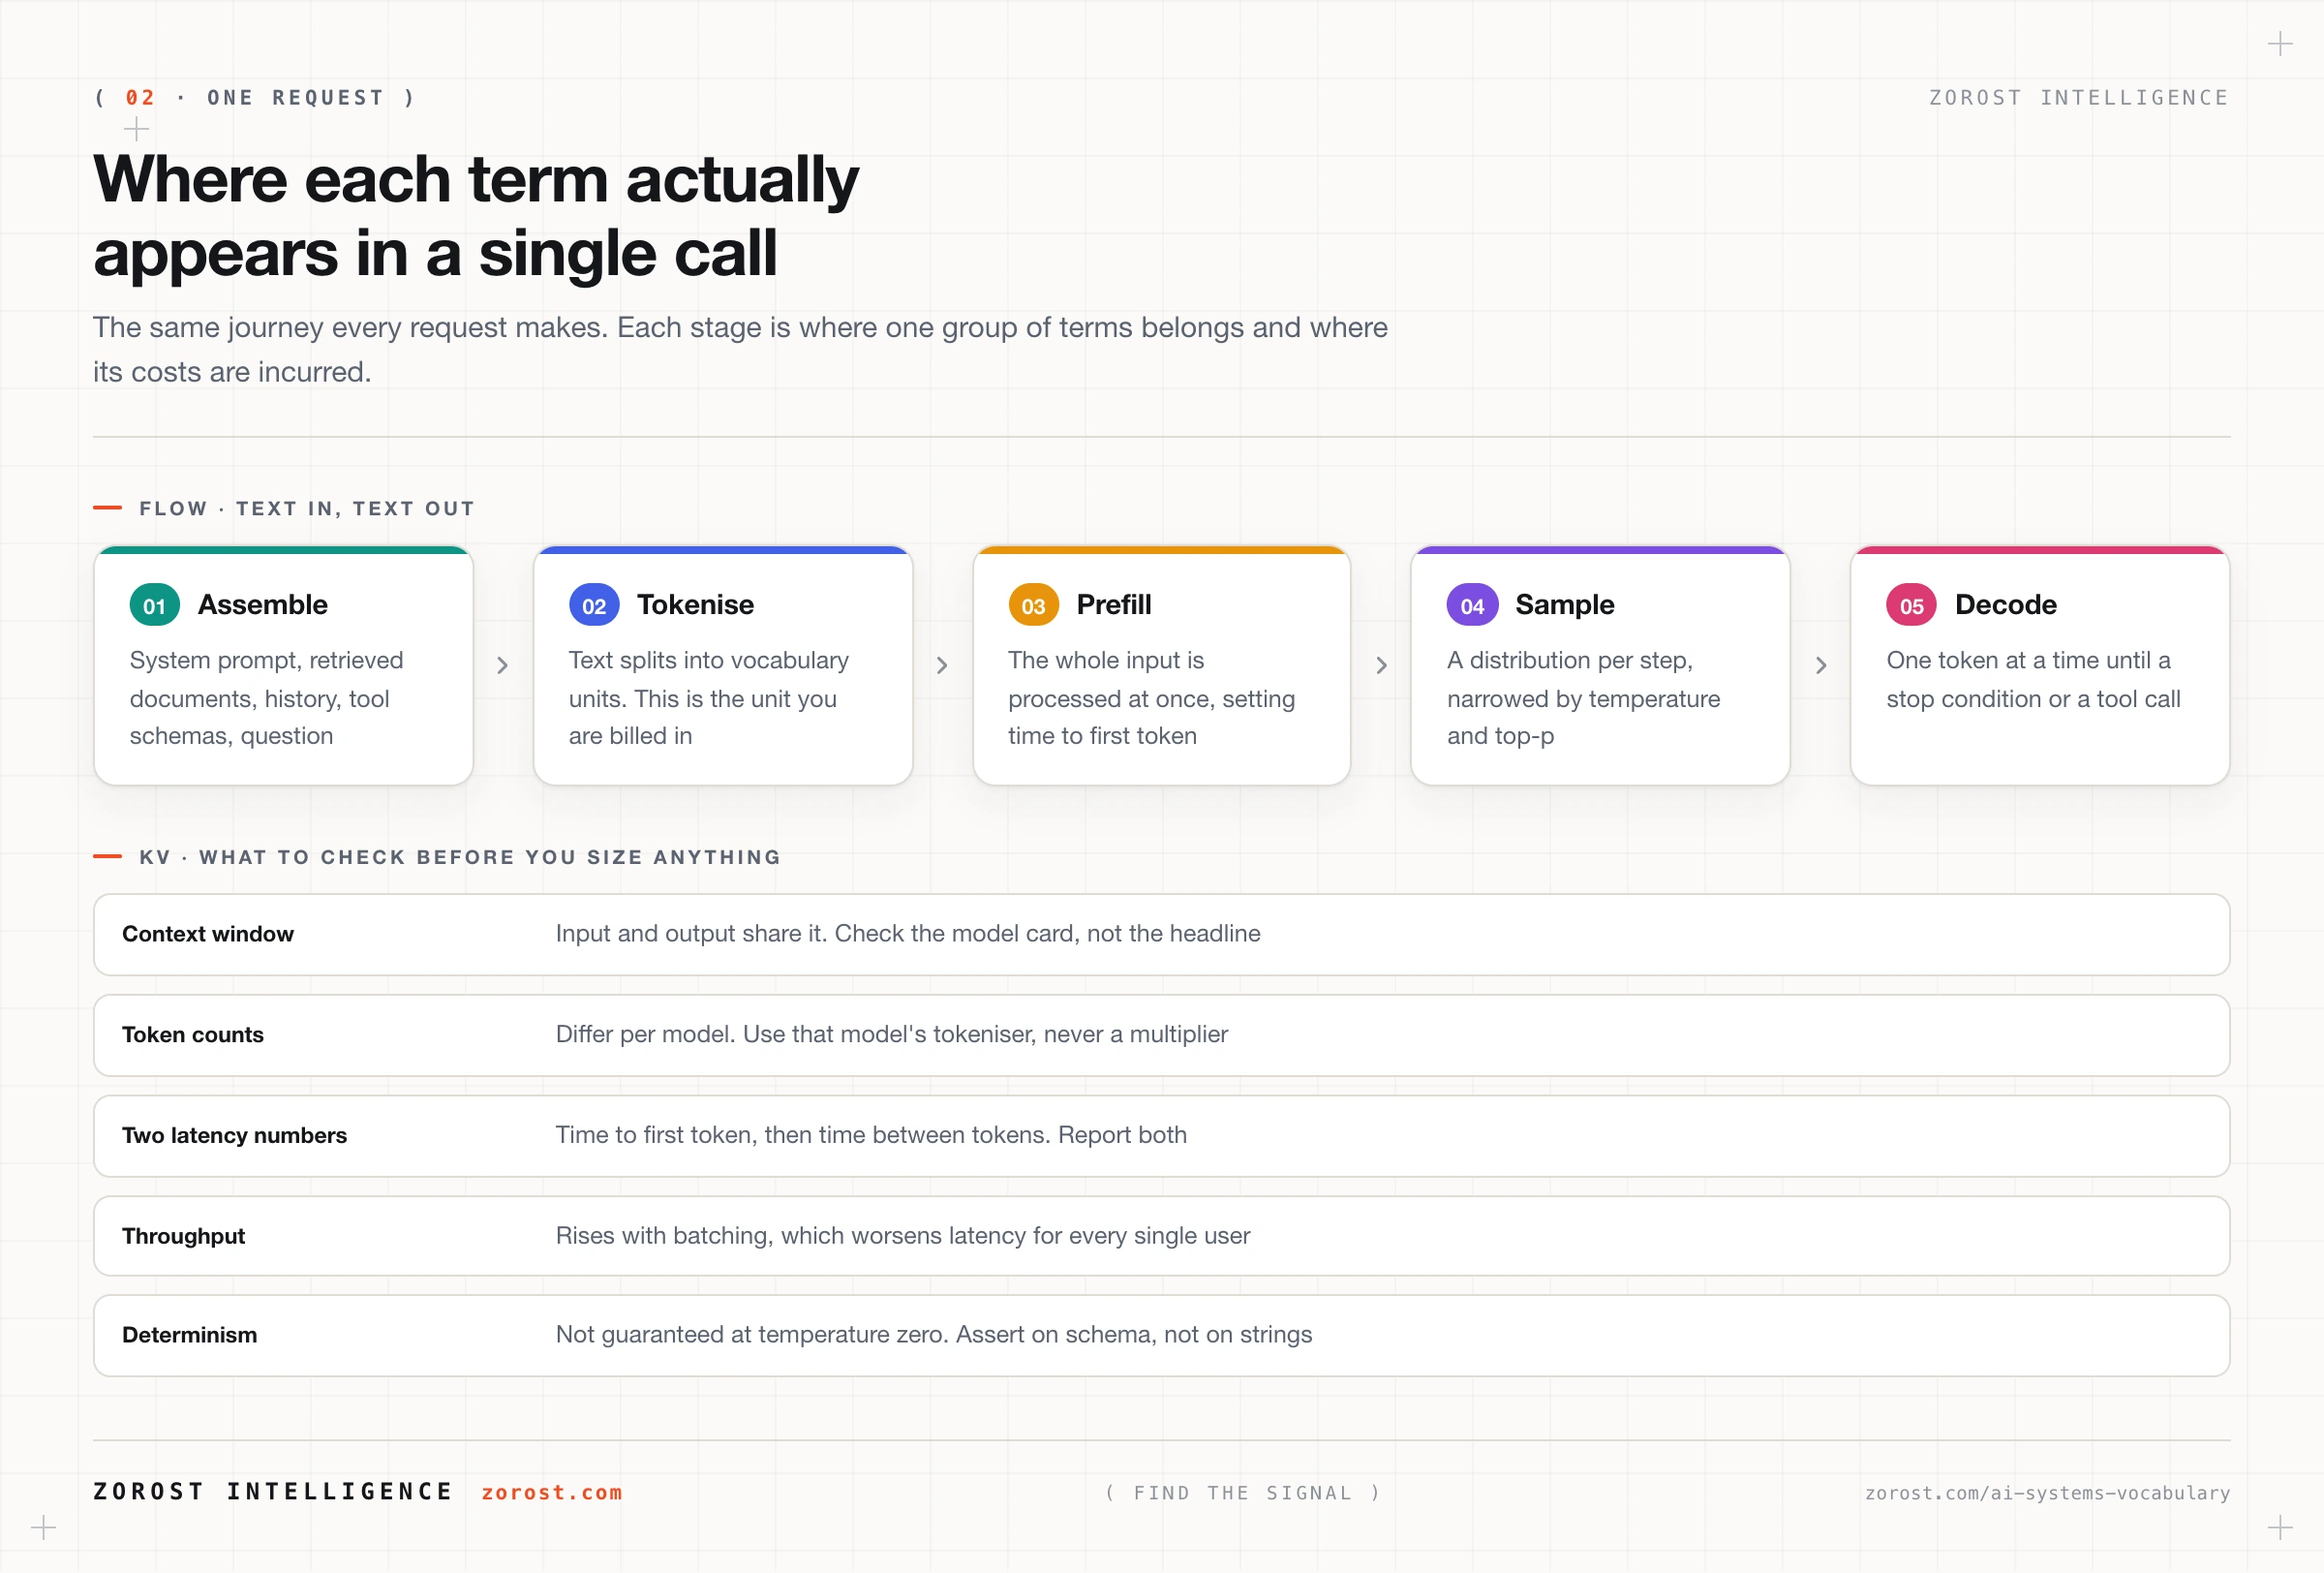
Task: Click the plus mark above the headline
Action: (136, 129)
